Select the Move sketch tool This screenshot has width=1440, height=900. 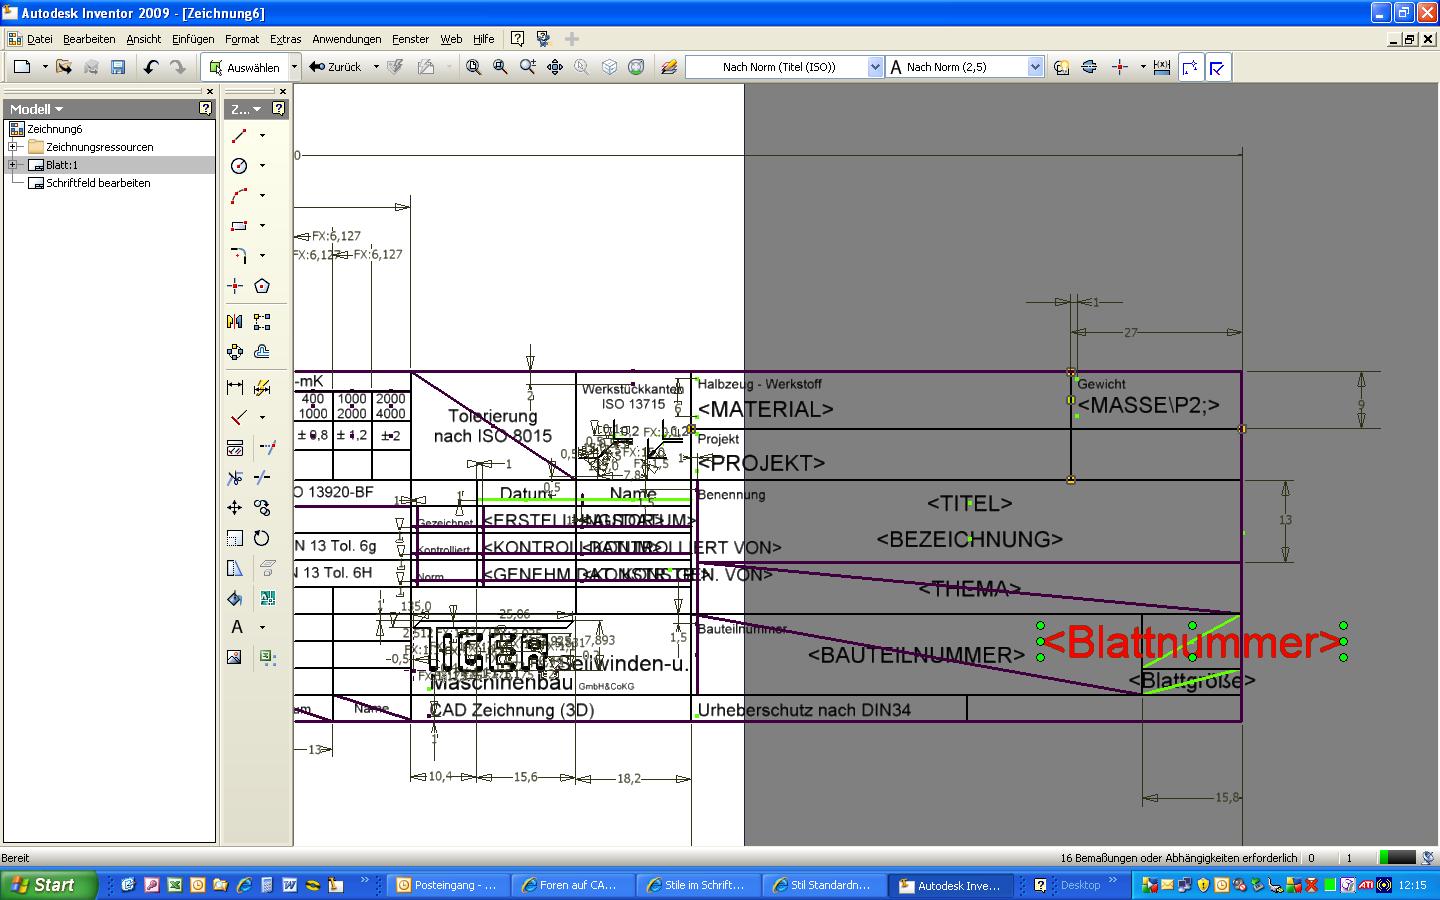[x=235, y=508]
